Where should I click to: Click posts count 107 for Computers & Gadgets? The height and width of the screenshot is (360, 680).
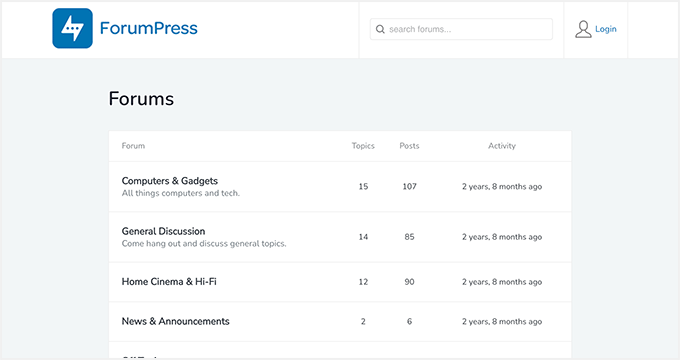coord(409,187)
